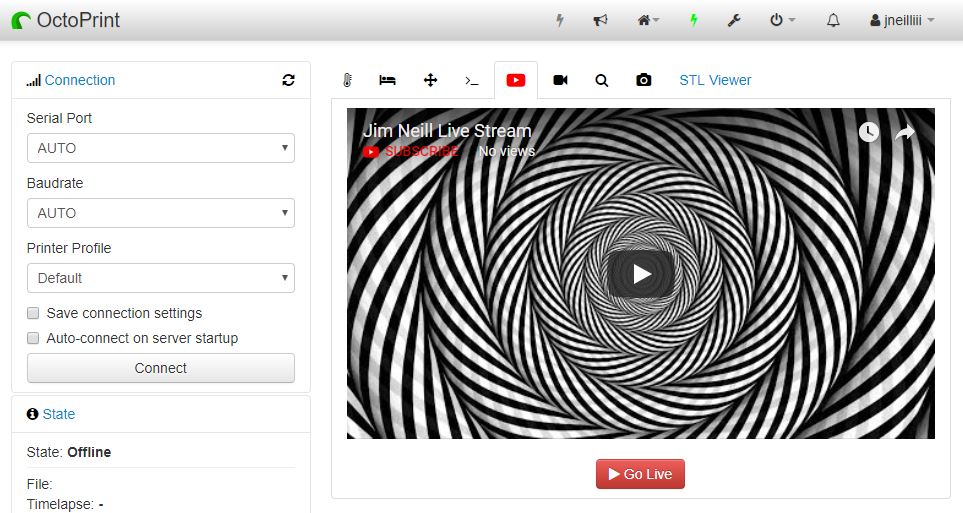
Task: Refresh serial ports with the refresh icon
Action: 288,80
